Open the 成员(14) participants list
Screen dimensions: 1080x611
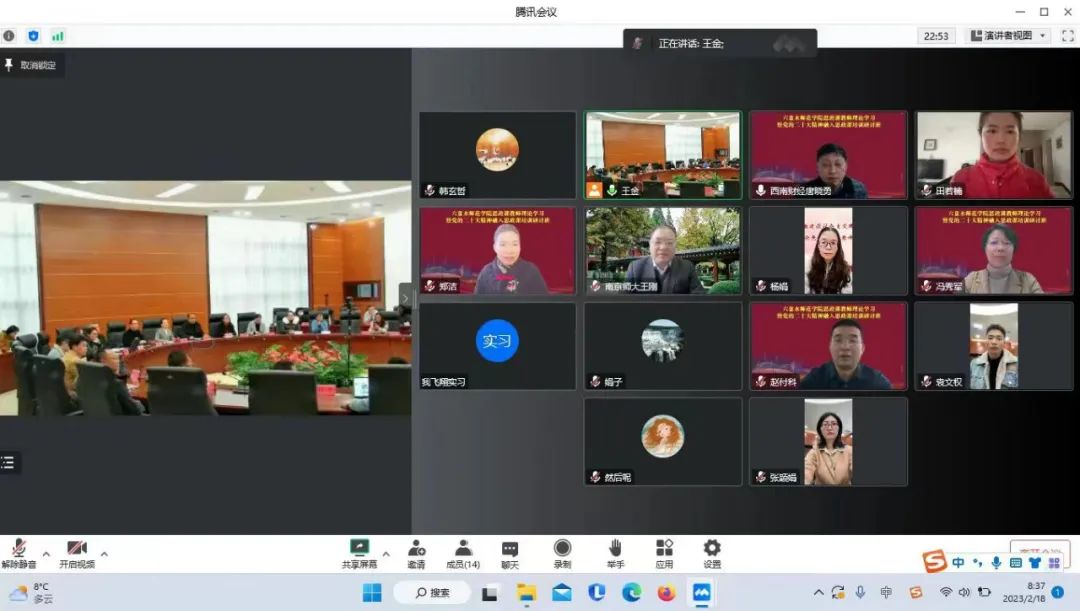coord(463,550)
